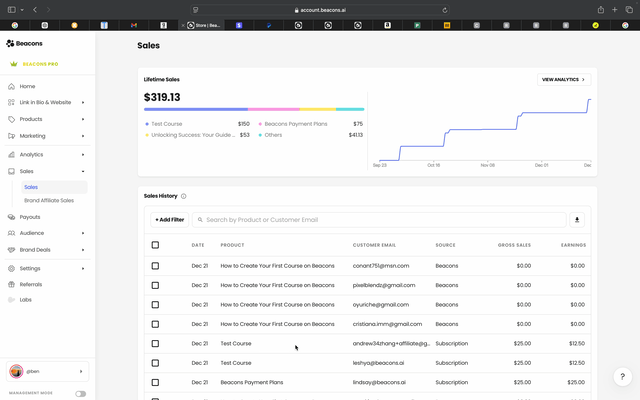
Task: Click the Search by Product or Customer Email field
Action: point(379,220)
